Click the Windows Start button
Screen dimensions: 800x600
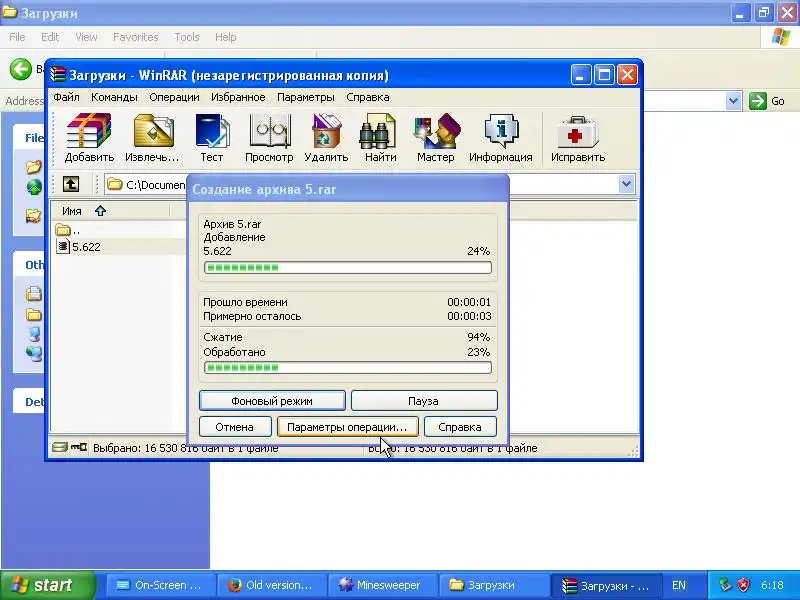tap(48, 585)
